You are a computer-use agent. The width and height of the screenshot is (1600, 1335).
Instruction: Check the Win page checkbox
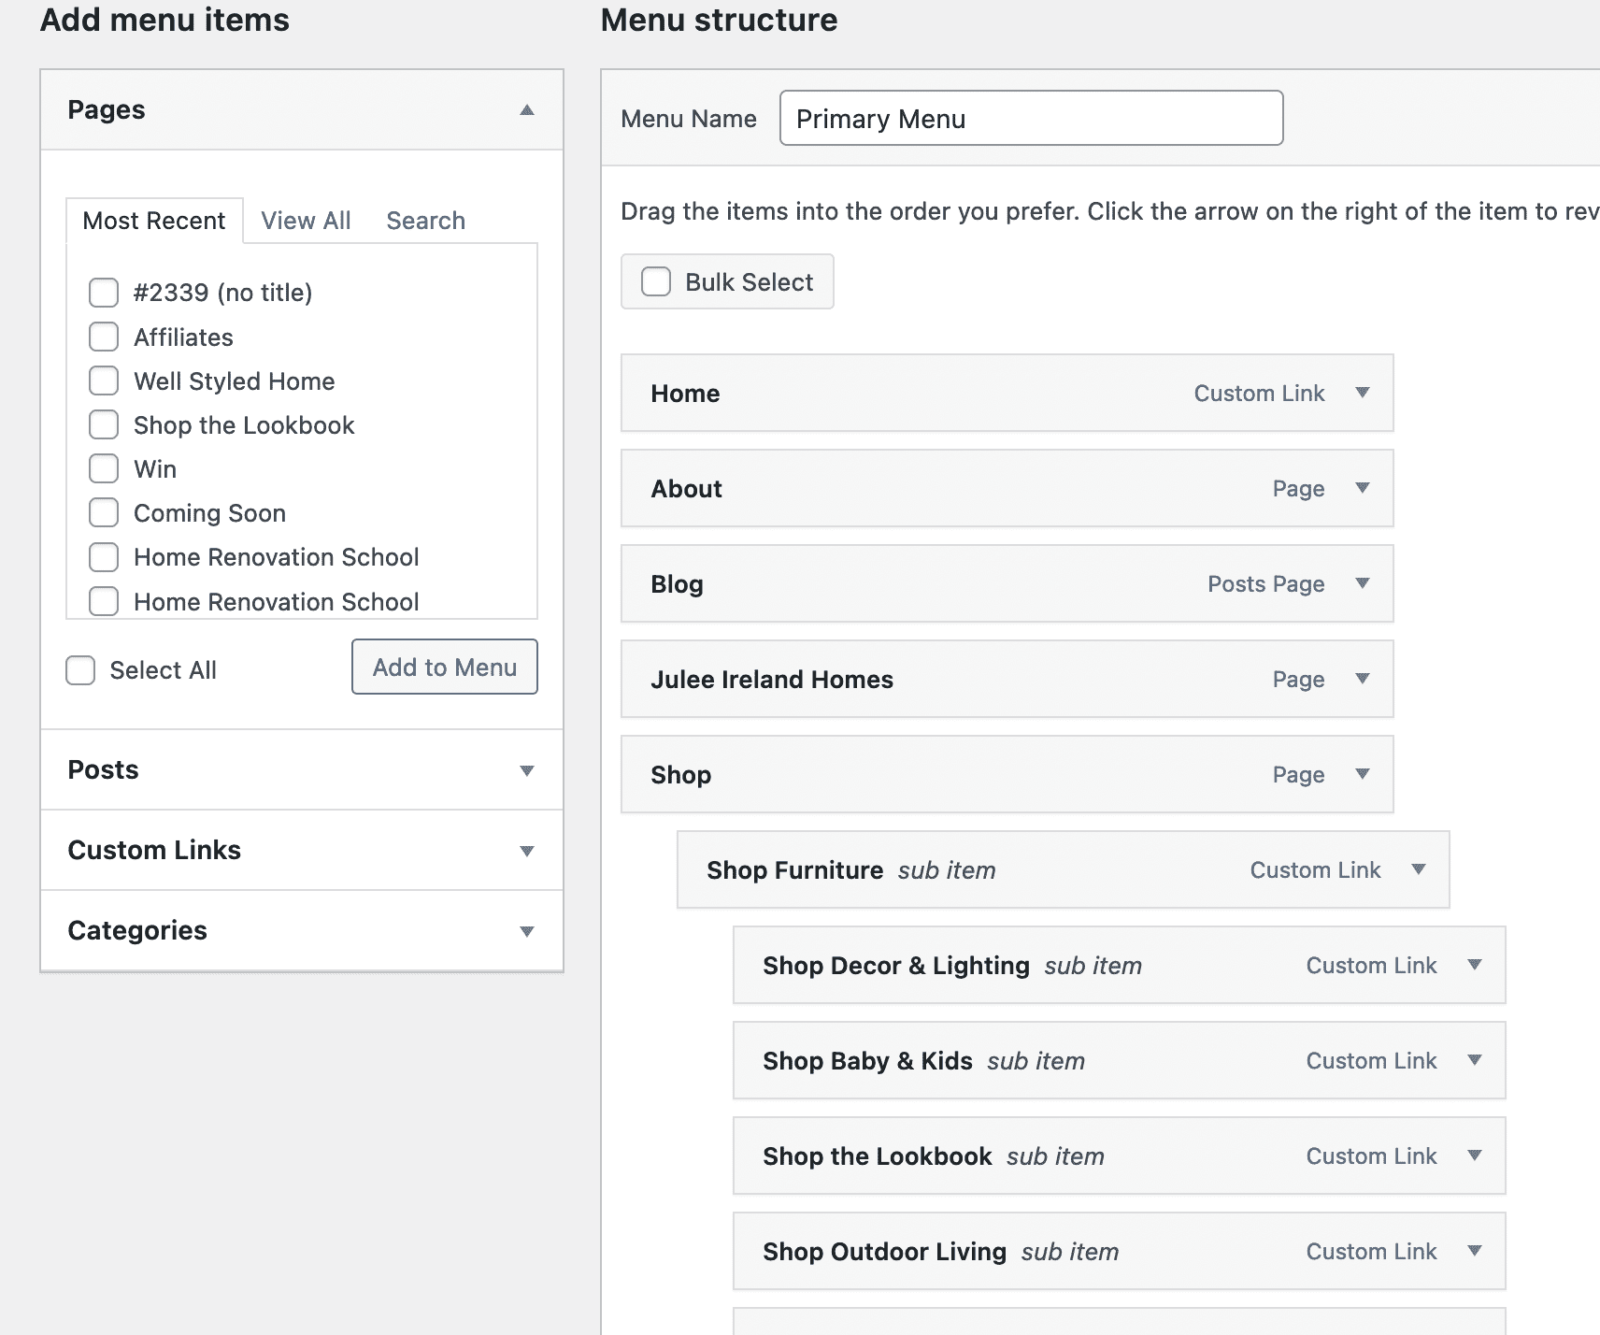[104, 468]
